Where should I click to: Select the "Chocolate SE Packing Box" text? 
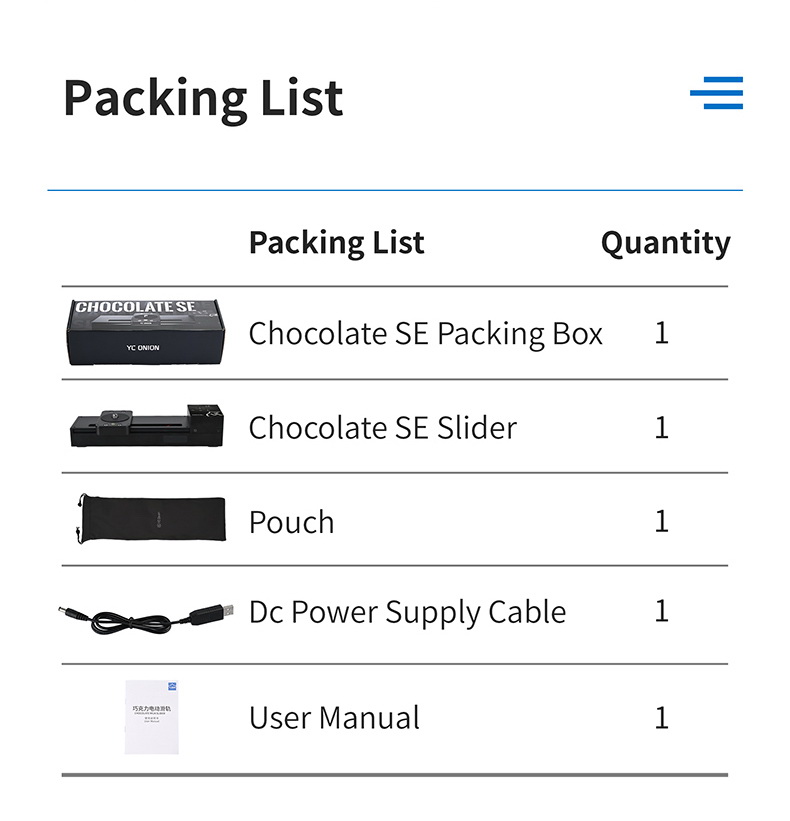(x=425, y=333)
